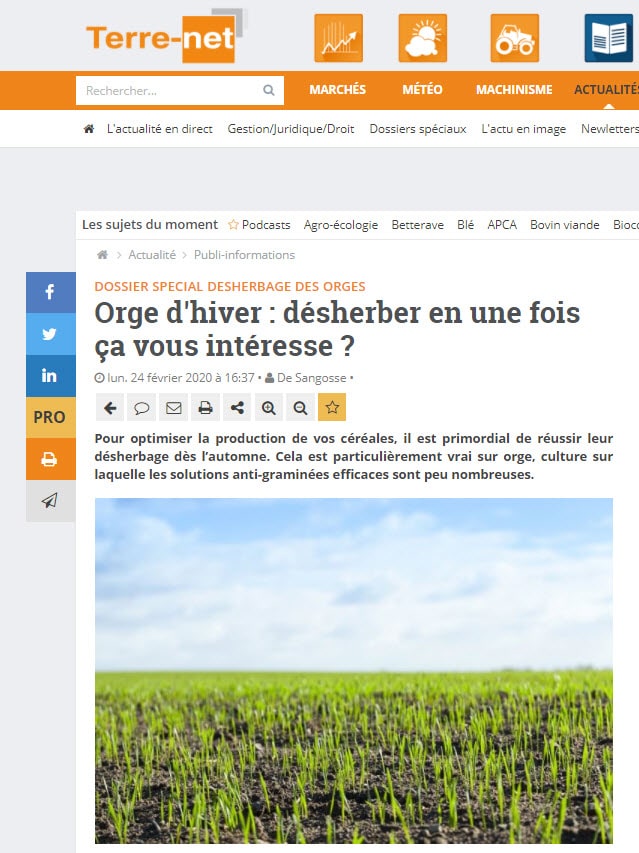Print from the orange sidebar printer icon

coord(51,459)
